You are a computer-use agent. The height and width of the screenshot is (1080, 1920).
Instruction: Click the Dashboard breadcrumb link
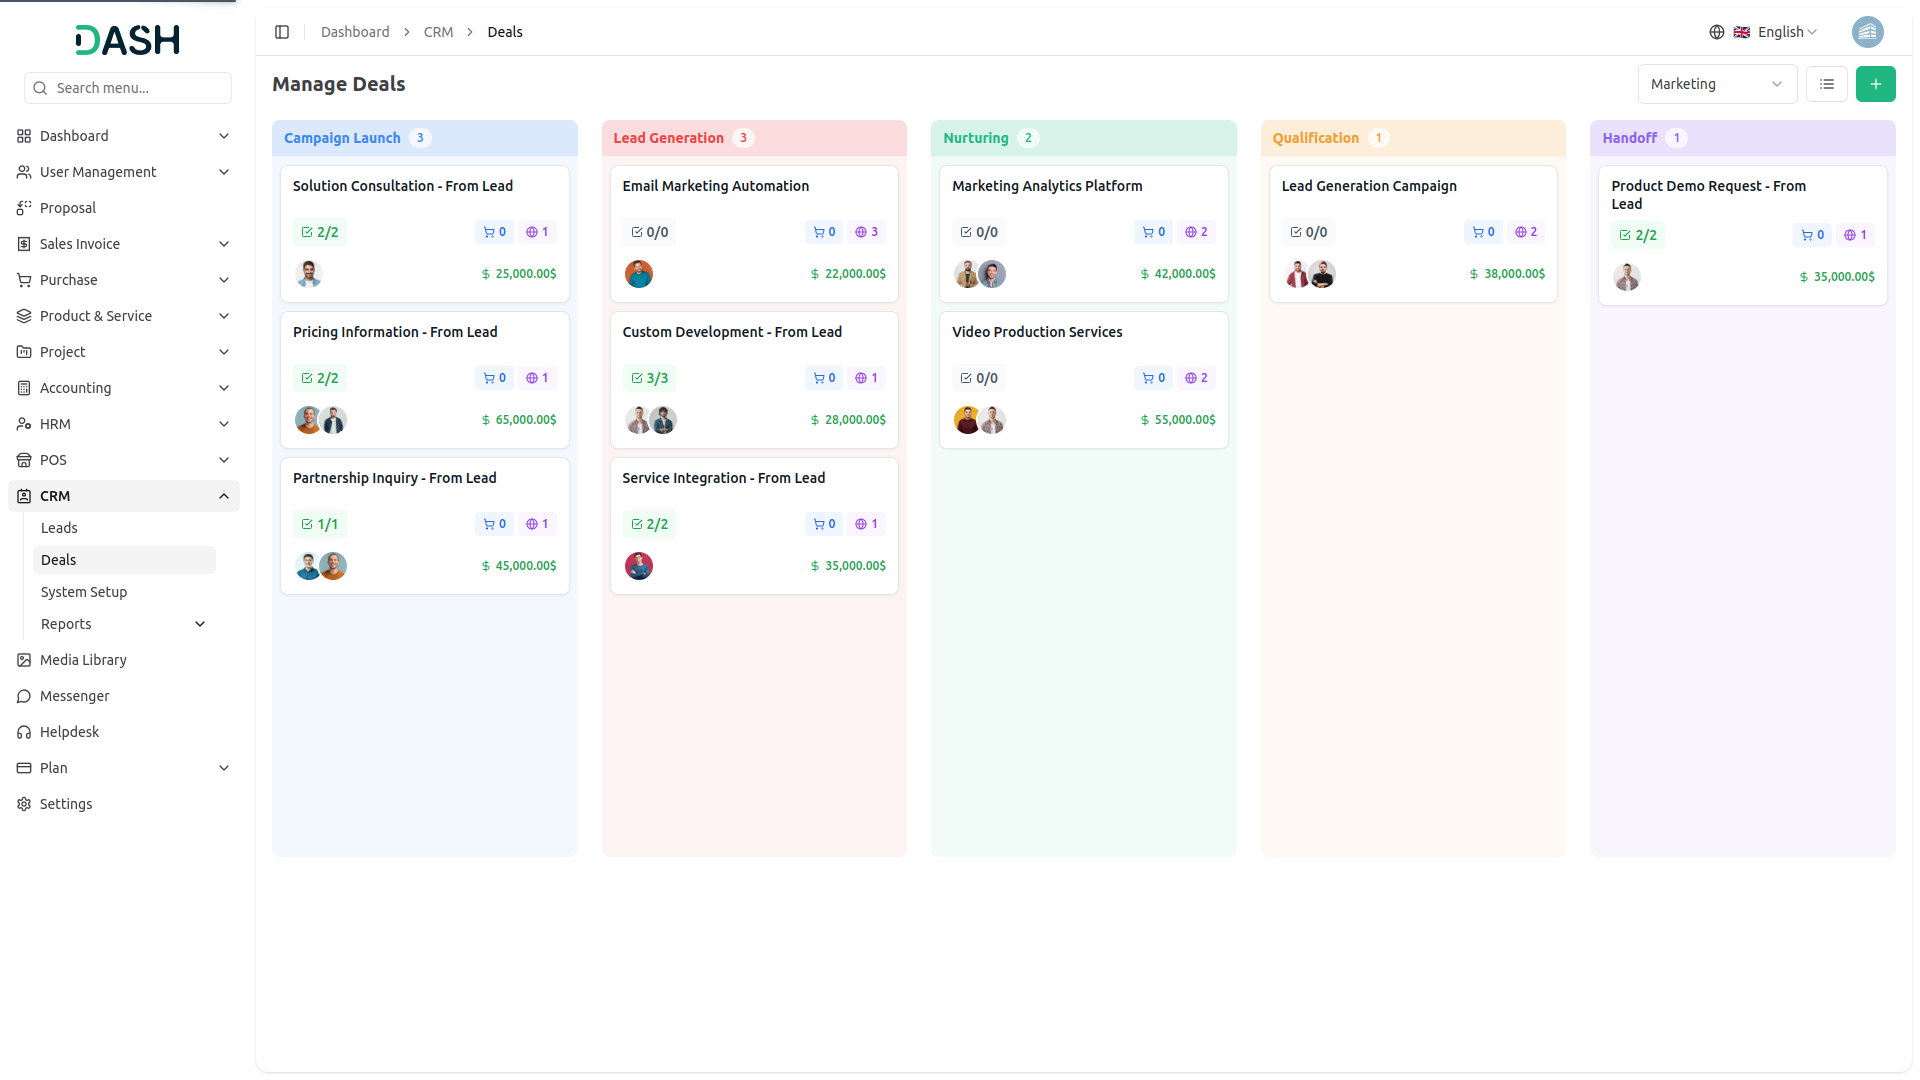point(355,32)
